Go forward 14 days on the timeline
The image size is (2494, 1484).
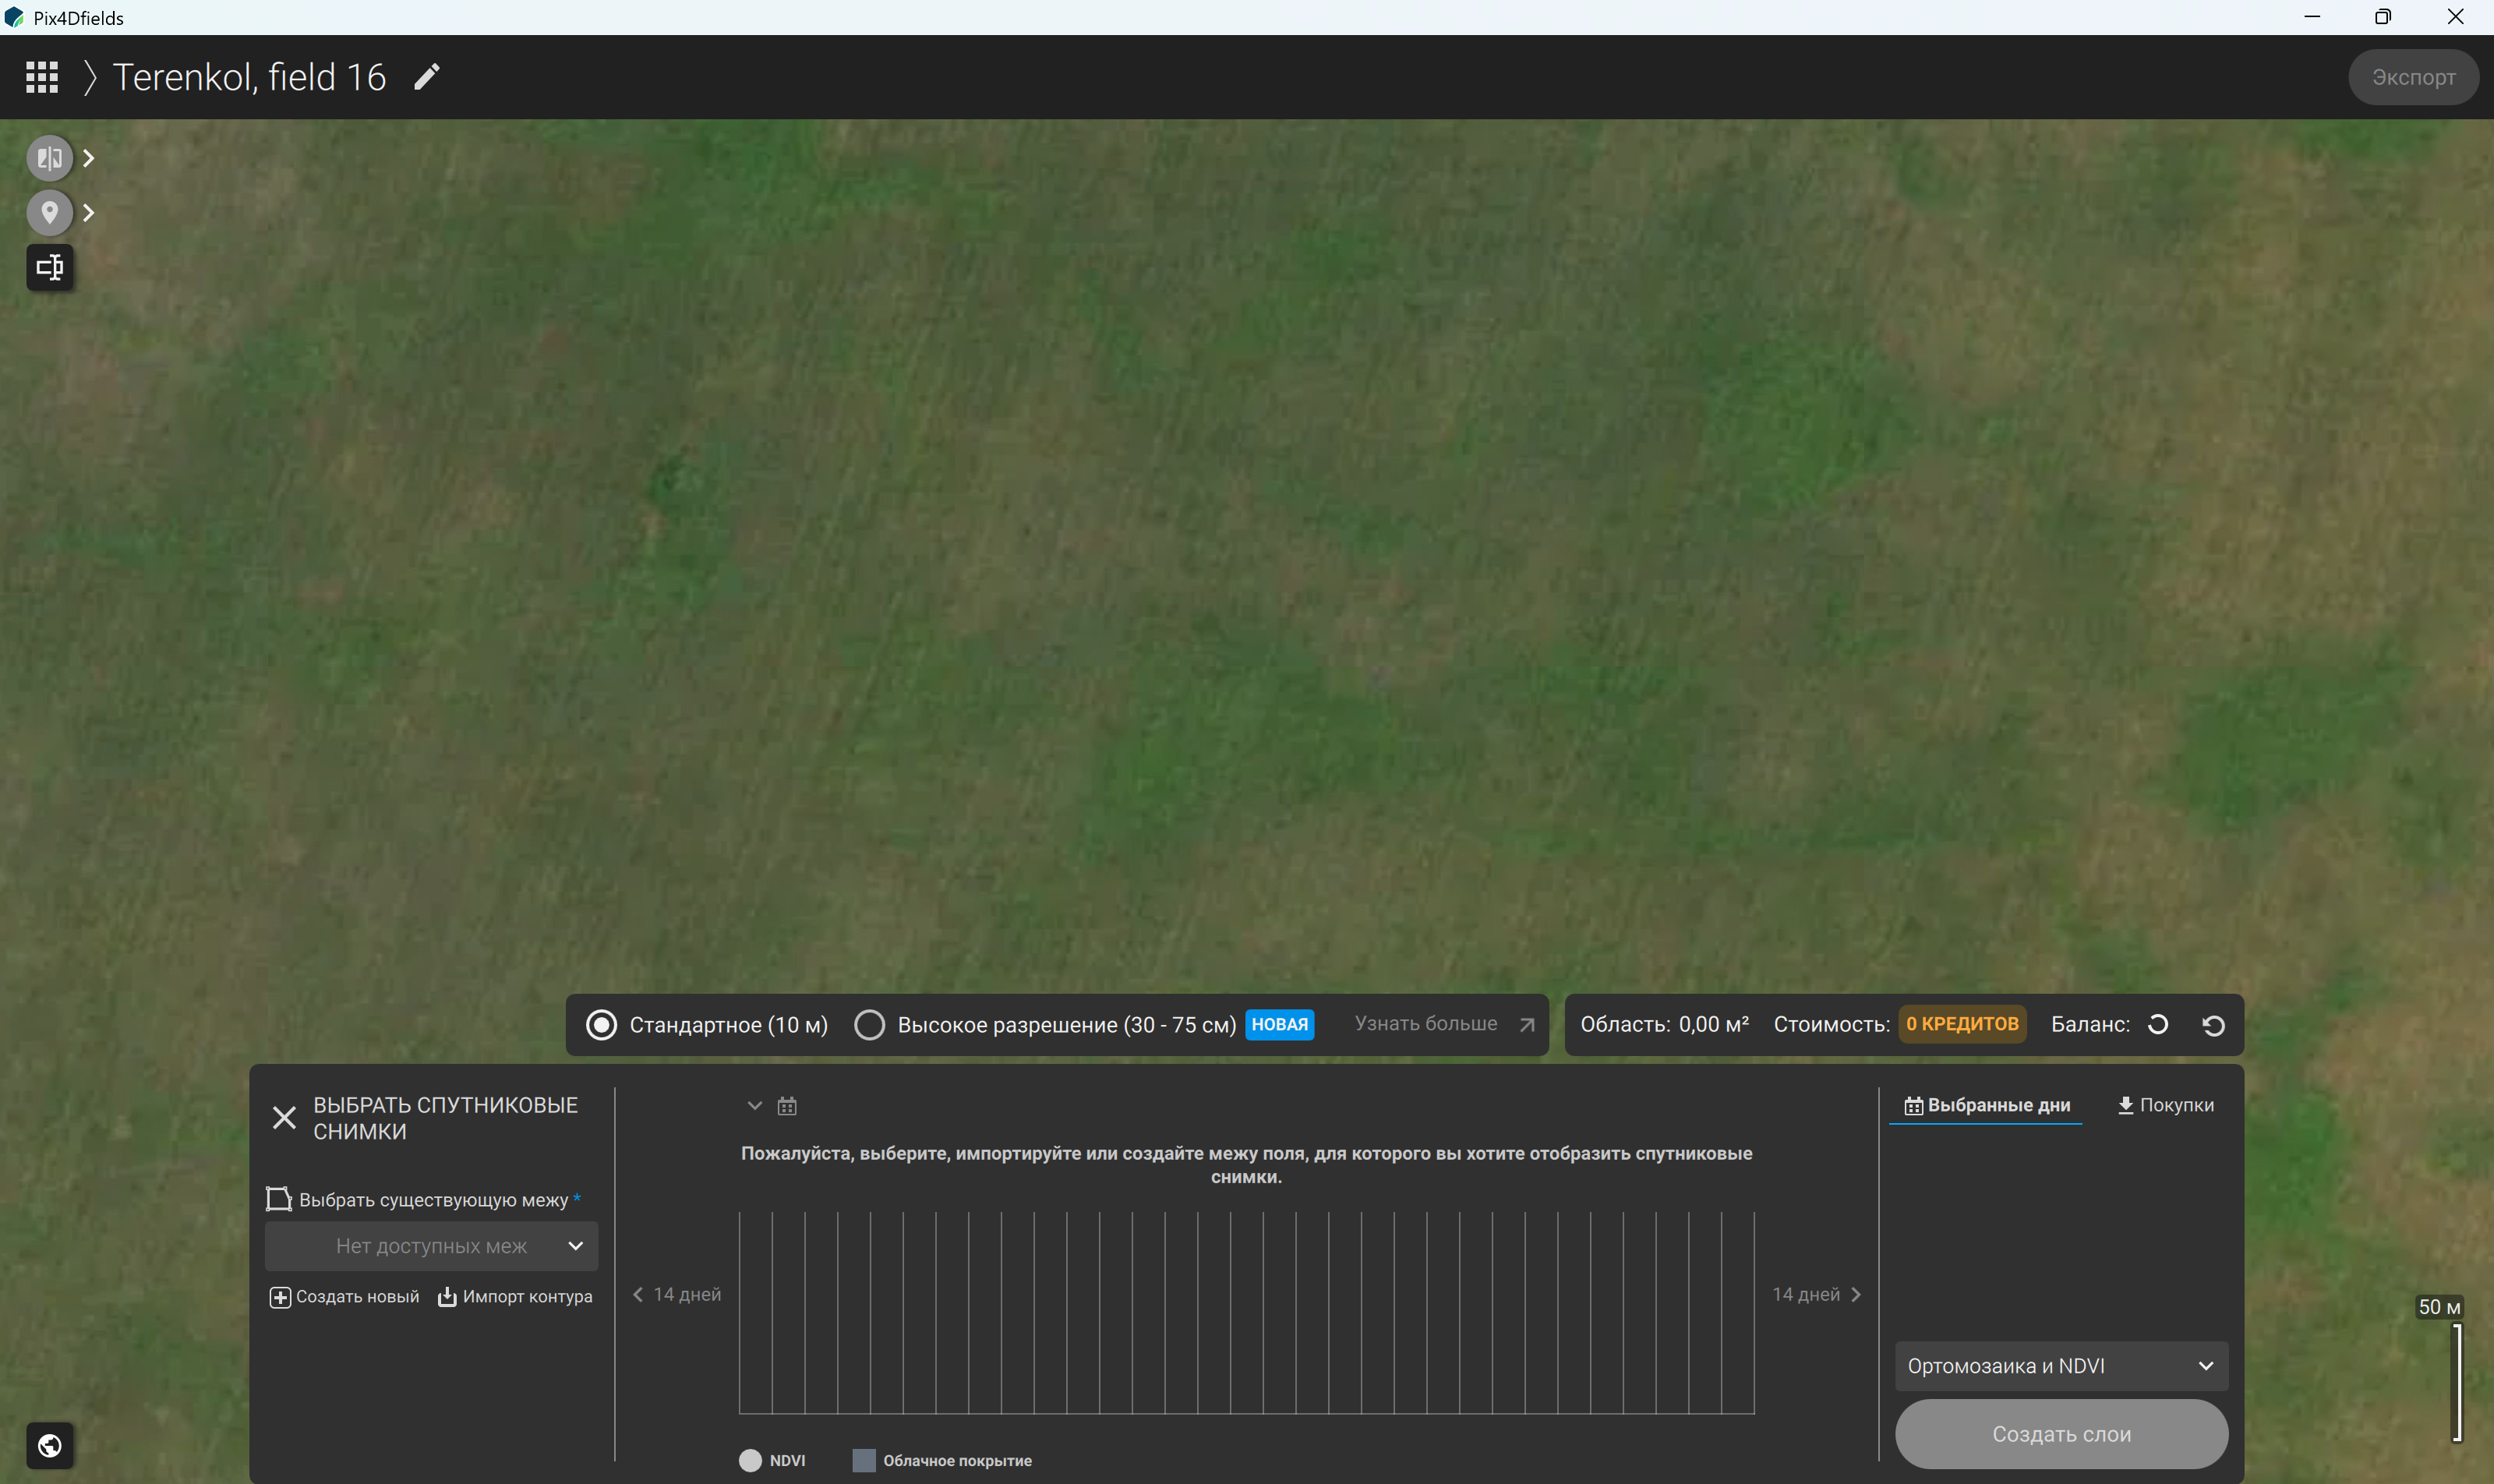pyautogui.click(x=1817, y=1294)
